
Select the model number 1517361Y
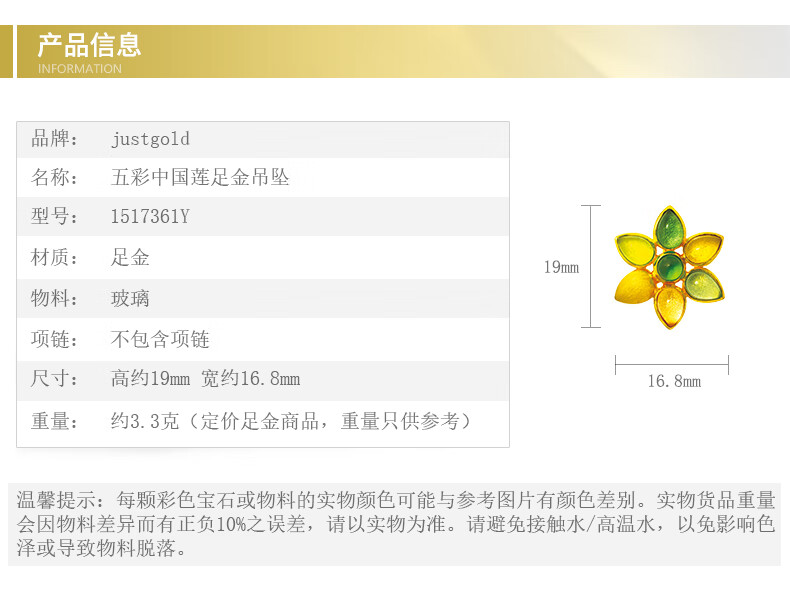[150, 217]
